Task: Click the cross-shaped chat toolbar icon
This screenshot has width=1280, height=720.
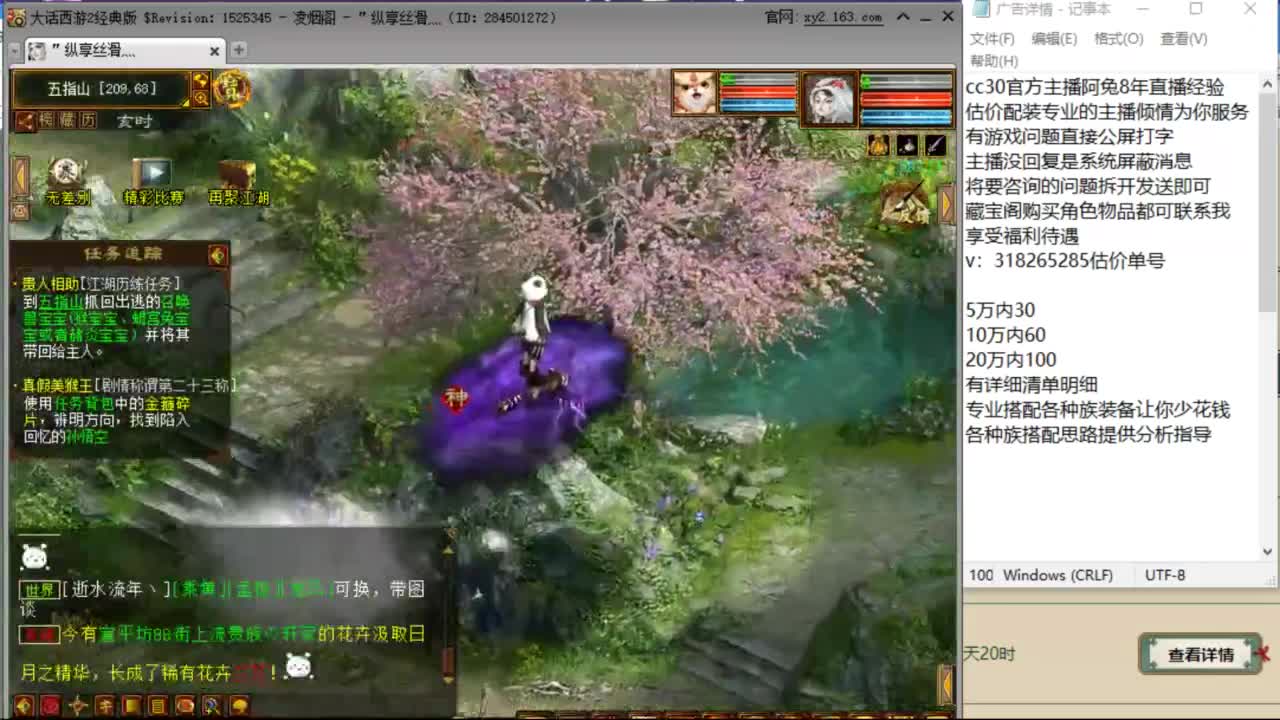Action: 77,706
